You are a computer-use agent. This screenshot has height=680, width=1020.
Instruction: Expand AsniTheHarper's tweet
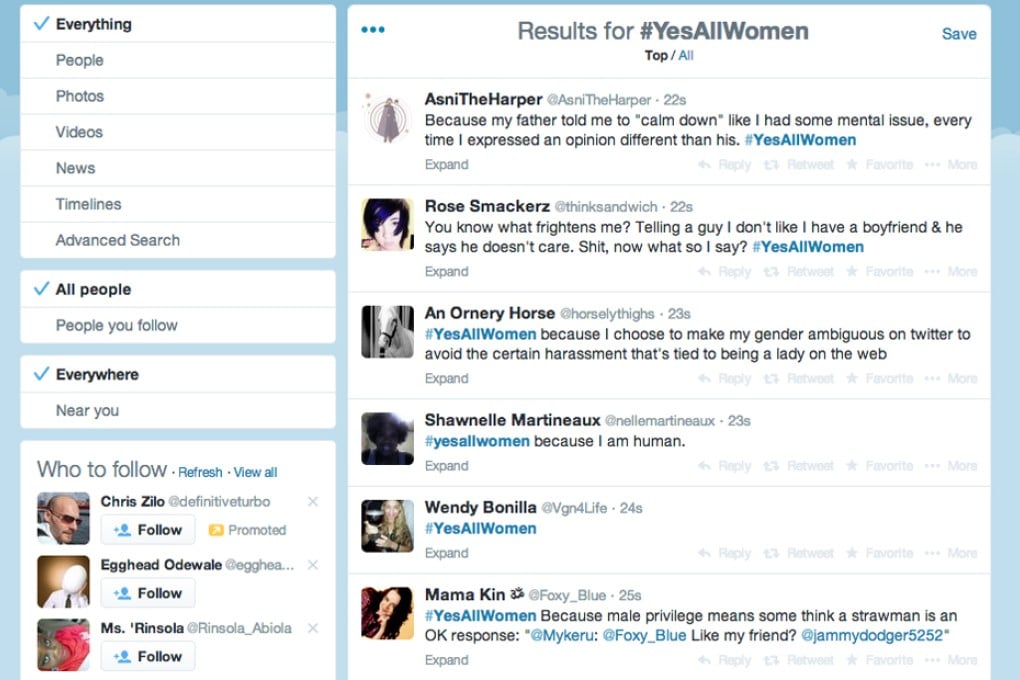pos(446,164)
